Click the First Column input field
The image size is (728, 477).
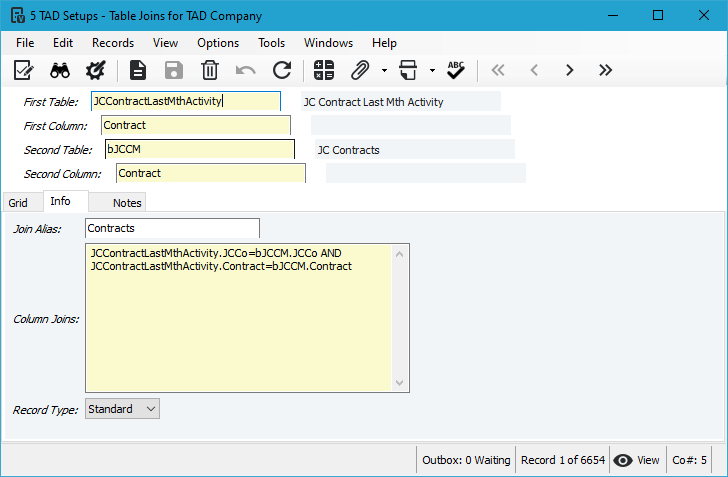click(195, 125)
